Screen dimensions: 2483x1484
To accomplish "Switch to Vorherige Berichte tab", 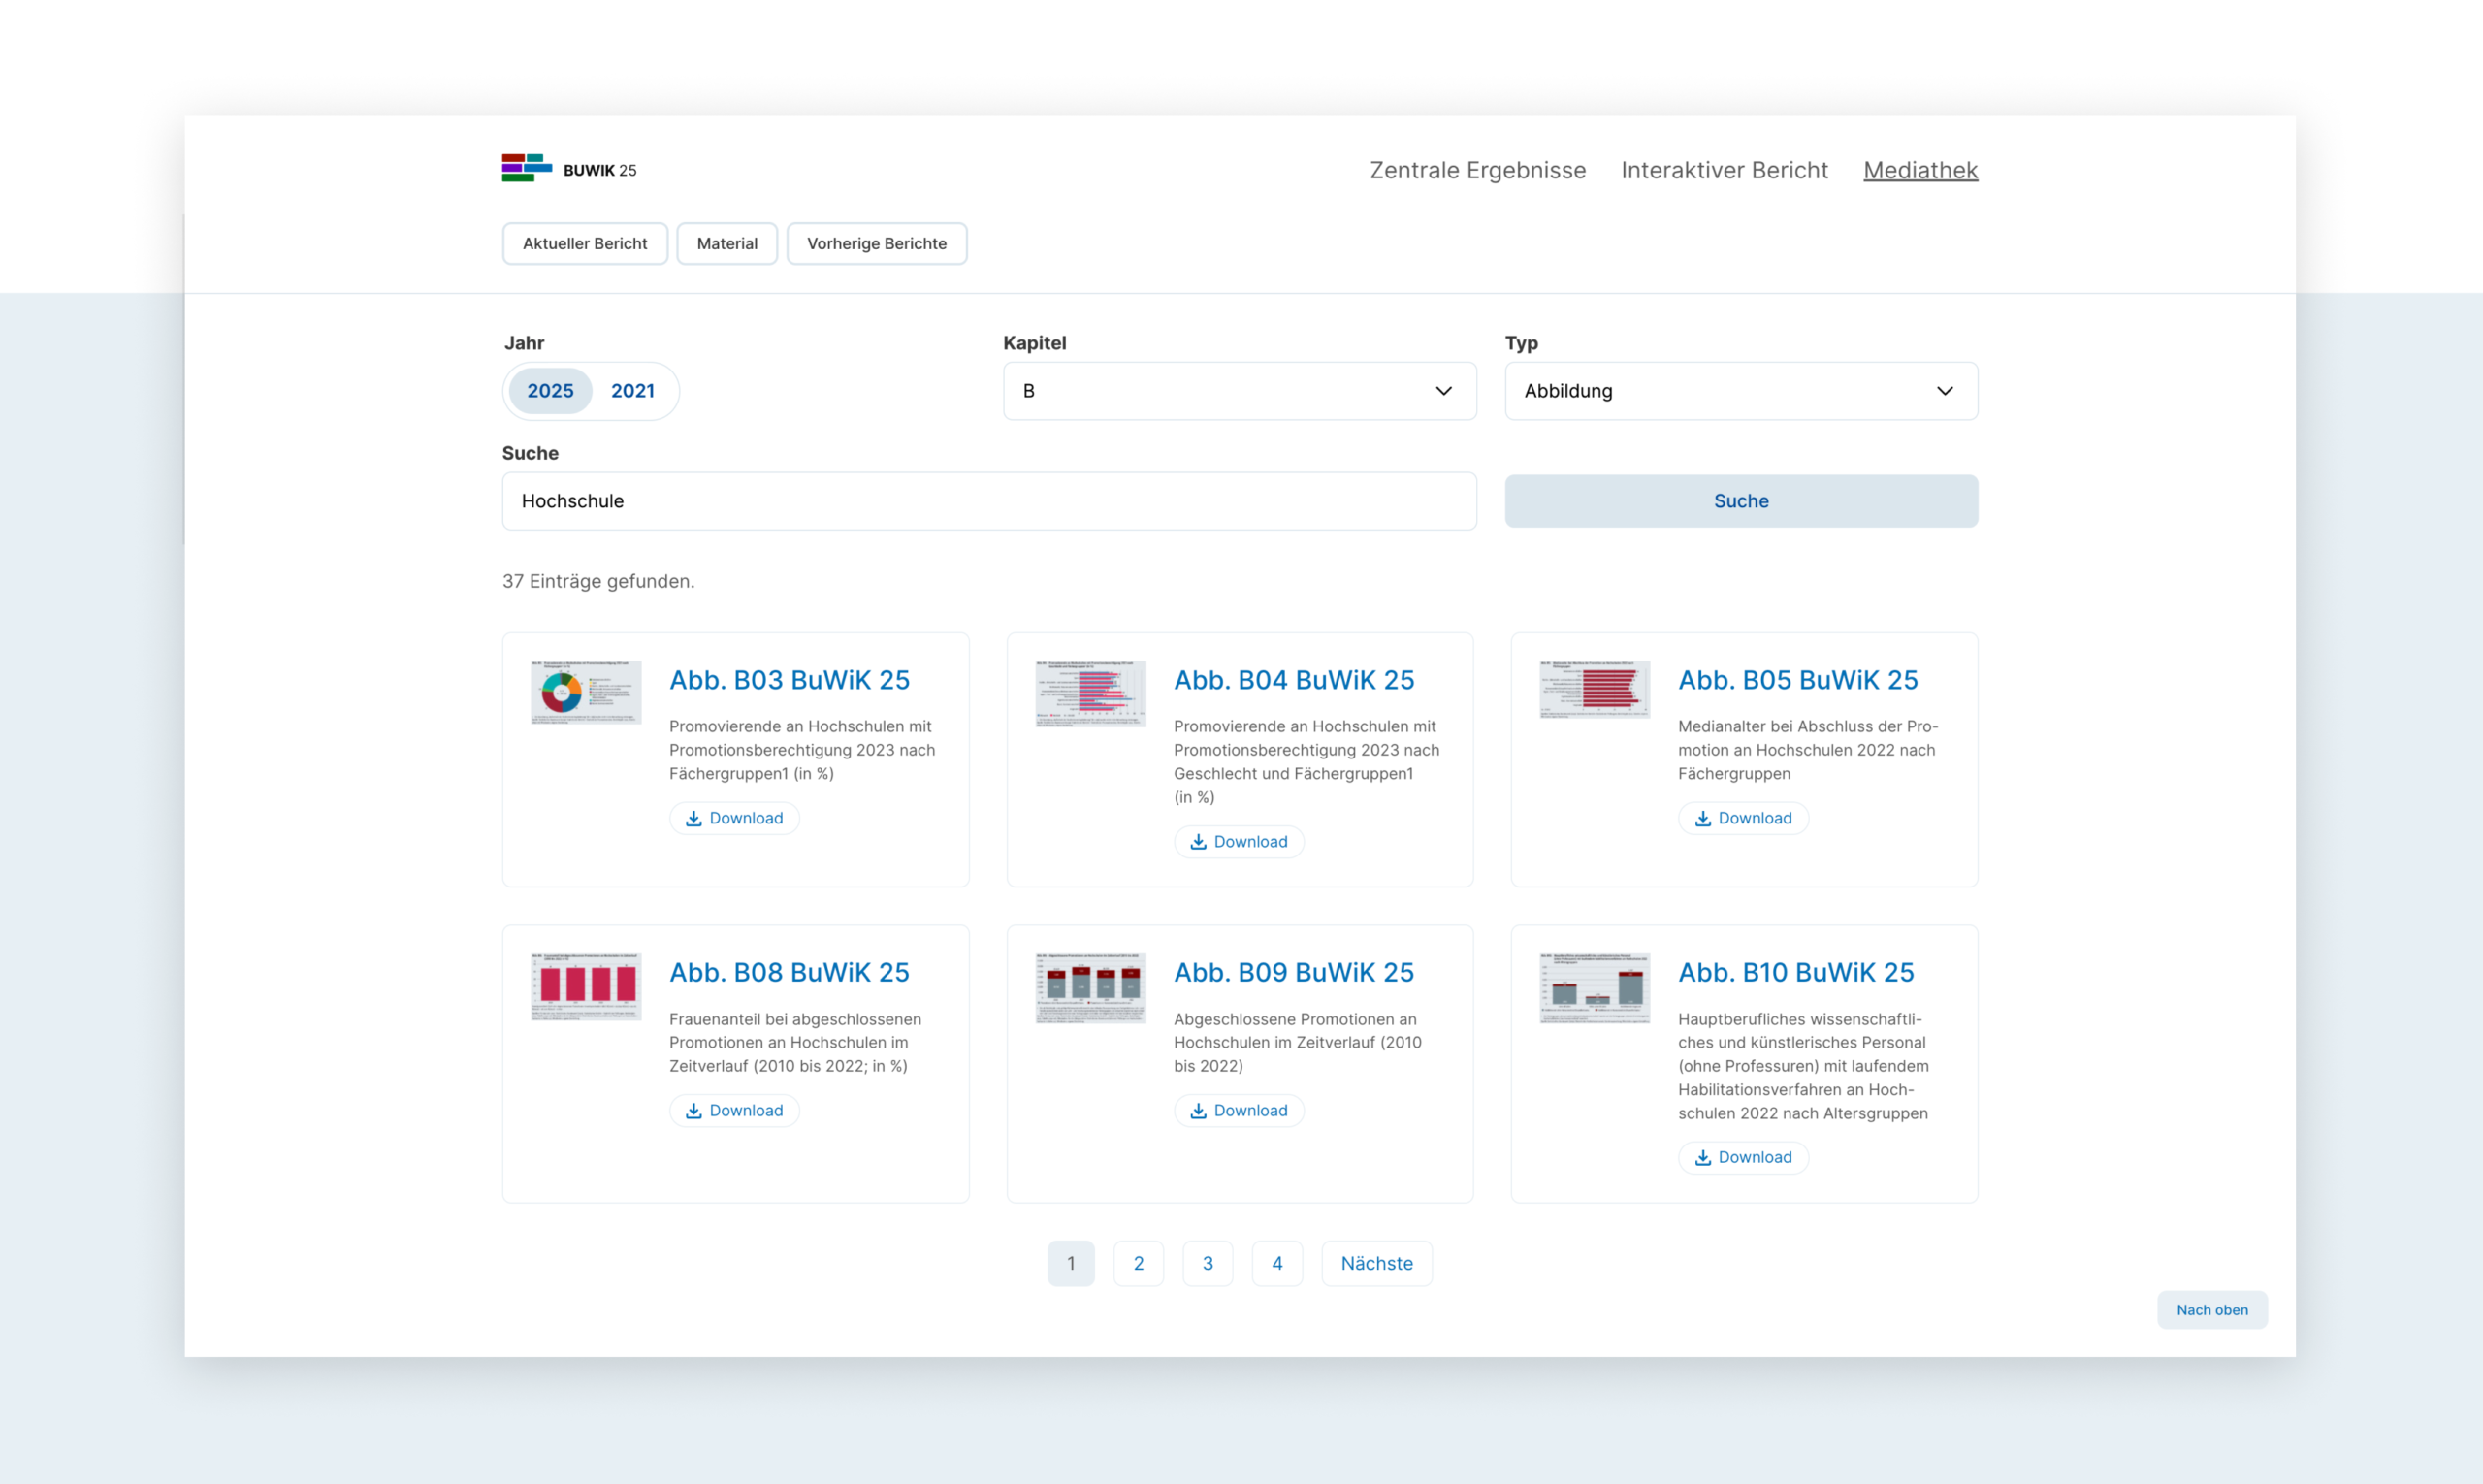I will pos(876,244).
